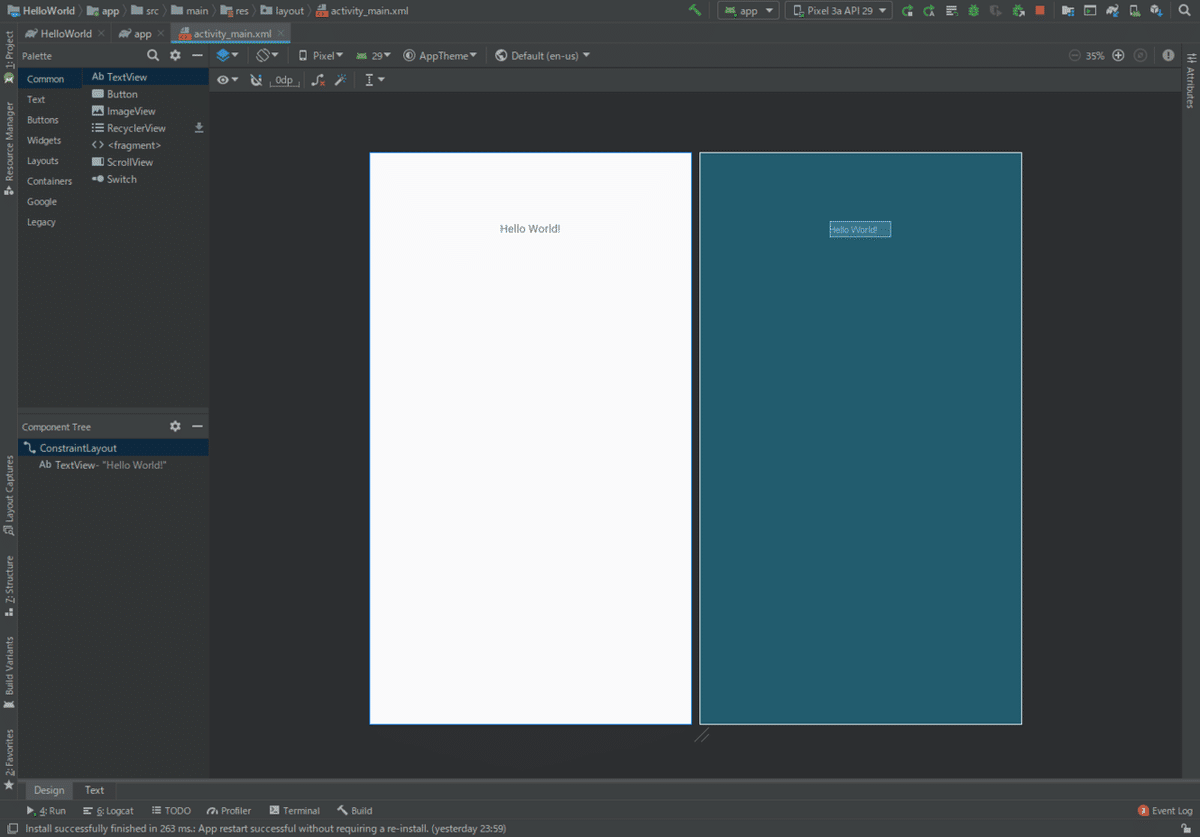This screenshot has width=1200, height=837.
Task: Open the app run configuration dropdown
Action: (x=748, y=11)
